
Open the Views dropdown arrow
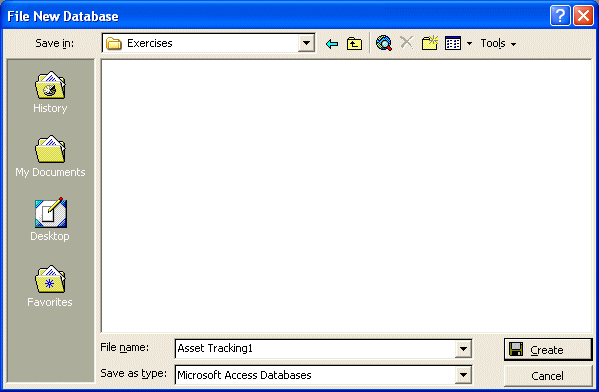[469, 44]
